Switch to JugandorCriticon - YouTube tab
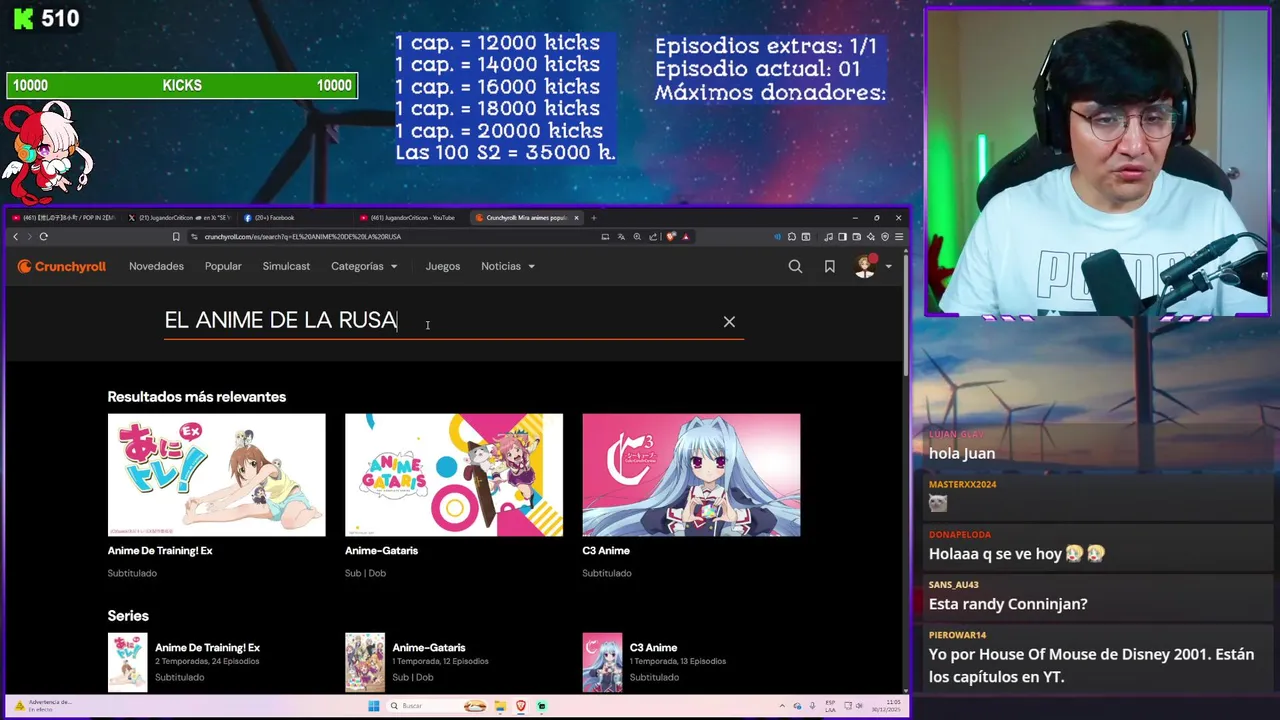This screenshot has height=720, width=1280. [411, 217]
